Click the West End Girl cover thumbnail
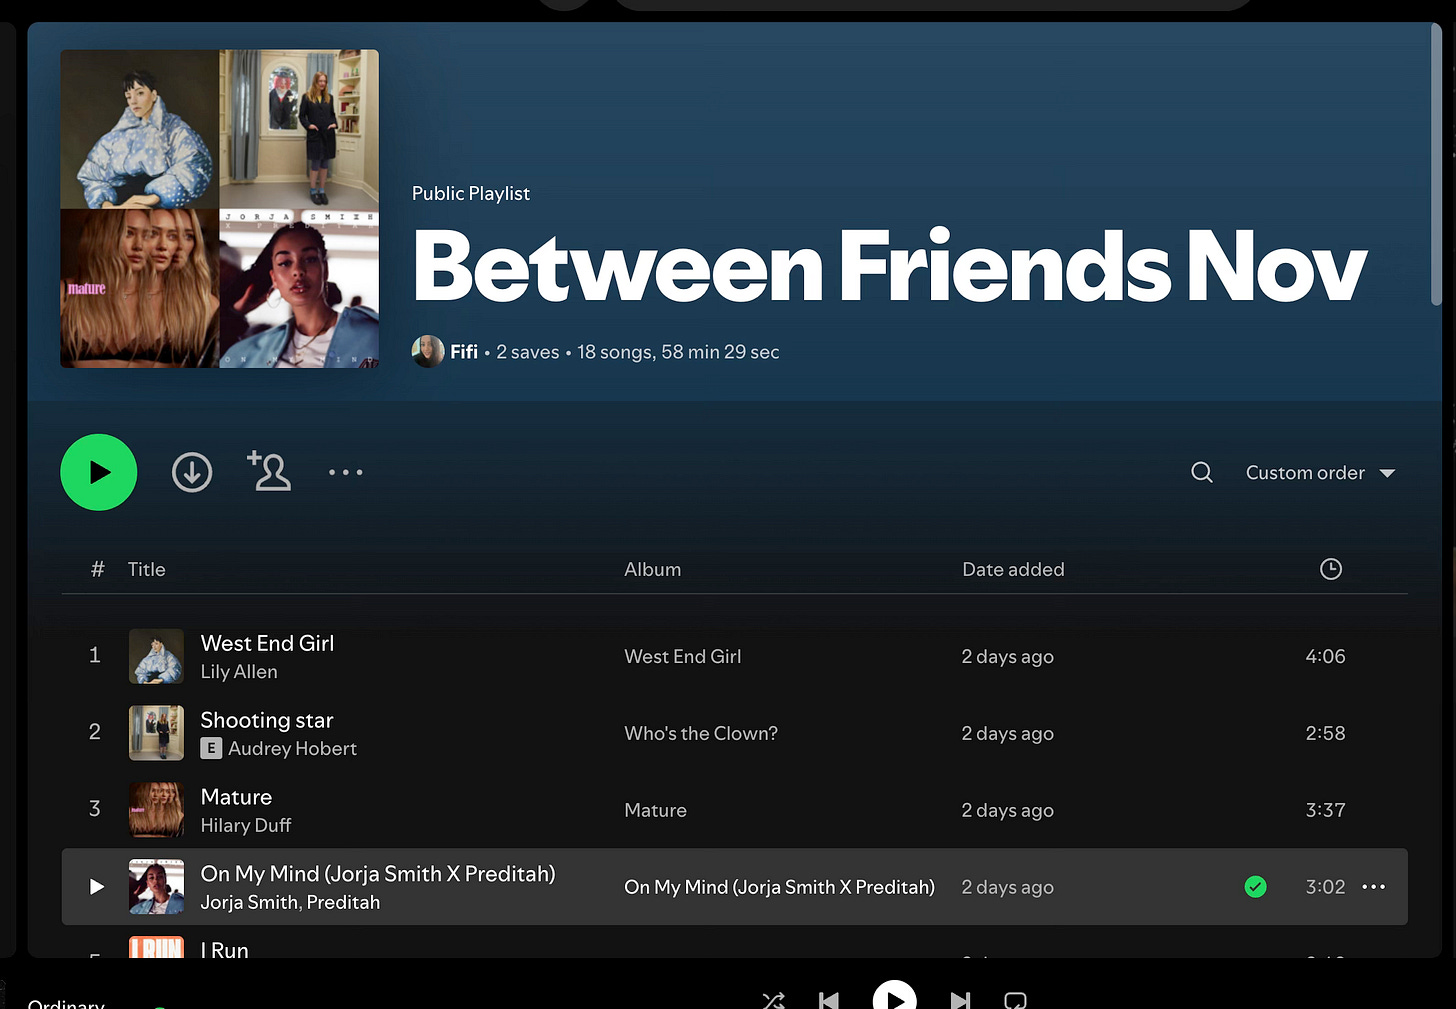 coord(156,656)
